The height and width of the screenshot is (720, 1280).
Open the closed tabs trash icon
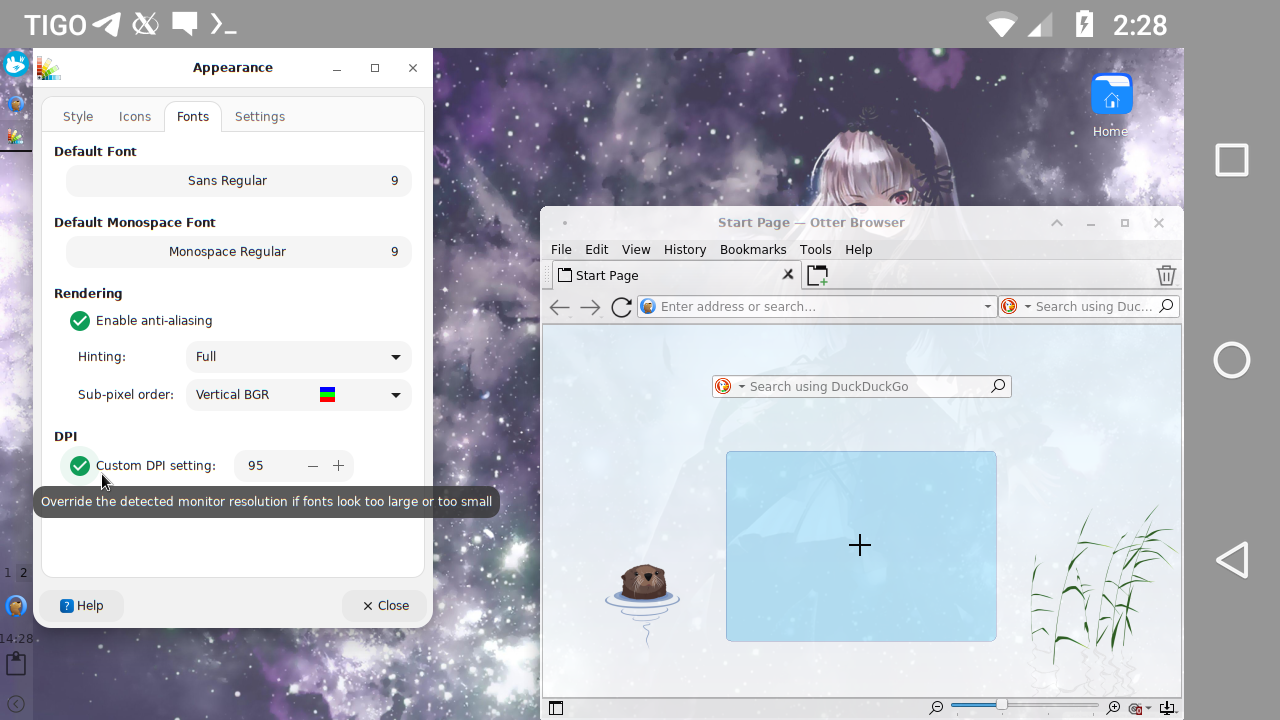click(1166, 275)
